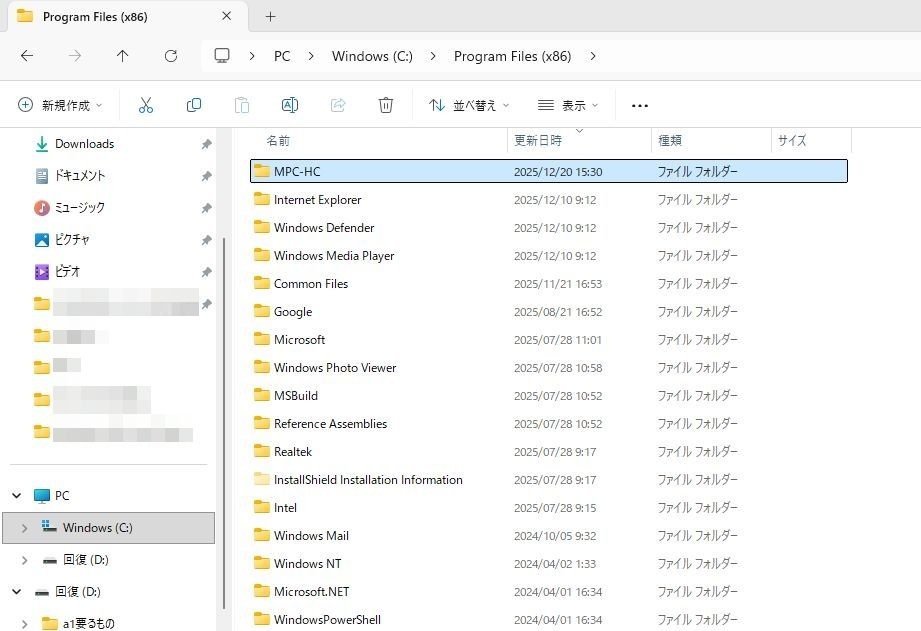The image size is (921, 631).
Task: Open Downloads in the quick access sidebar
Action: point(84,144)
